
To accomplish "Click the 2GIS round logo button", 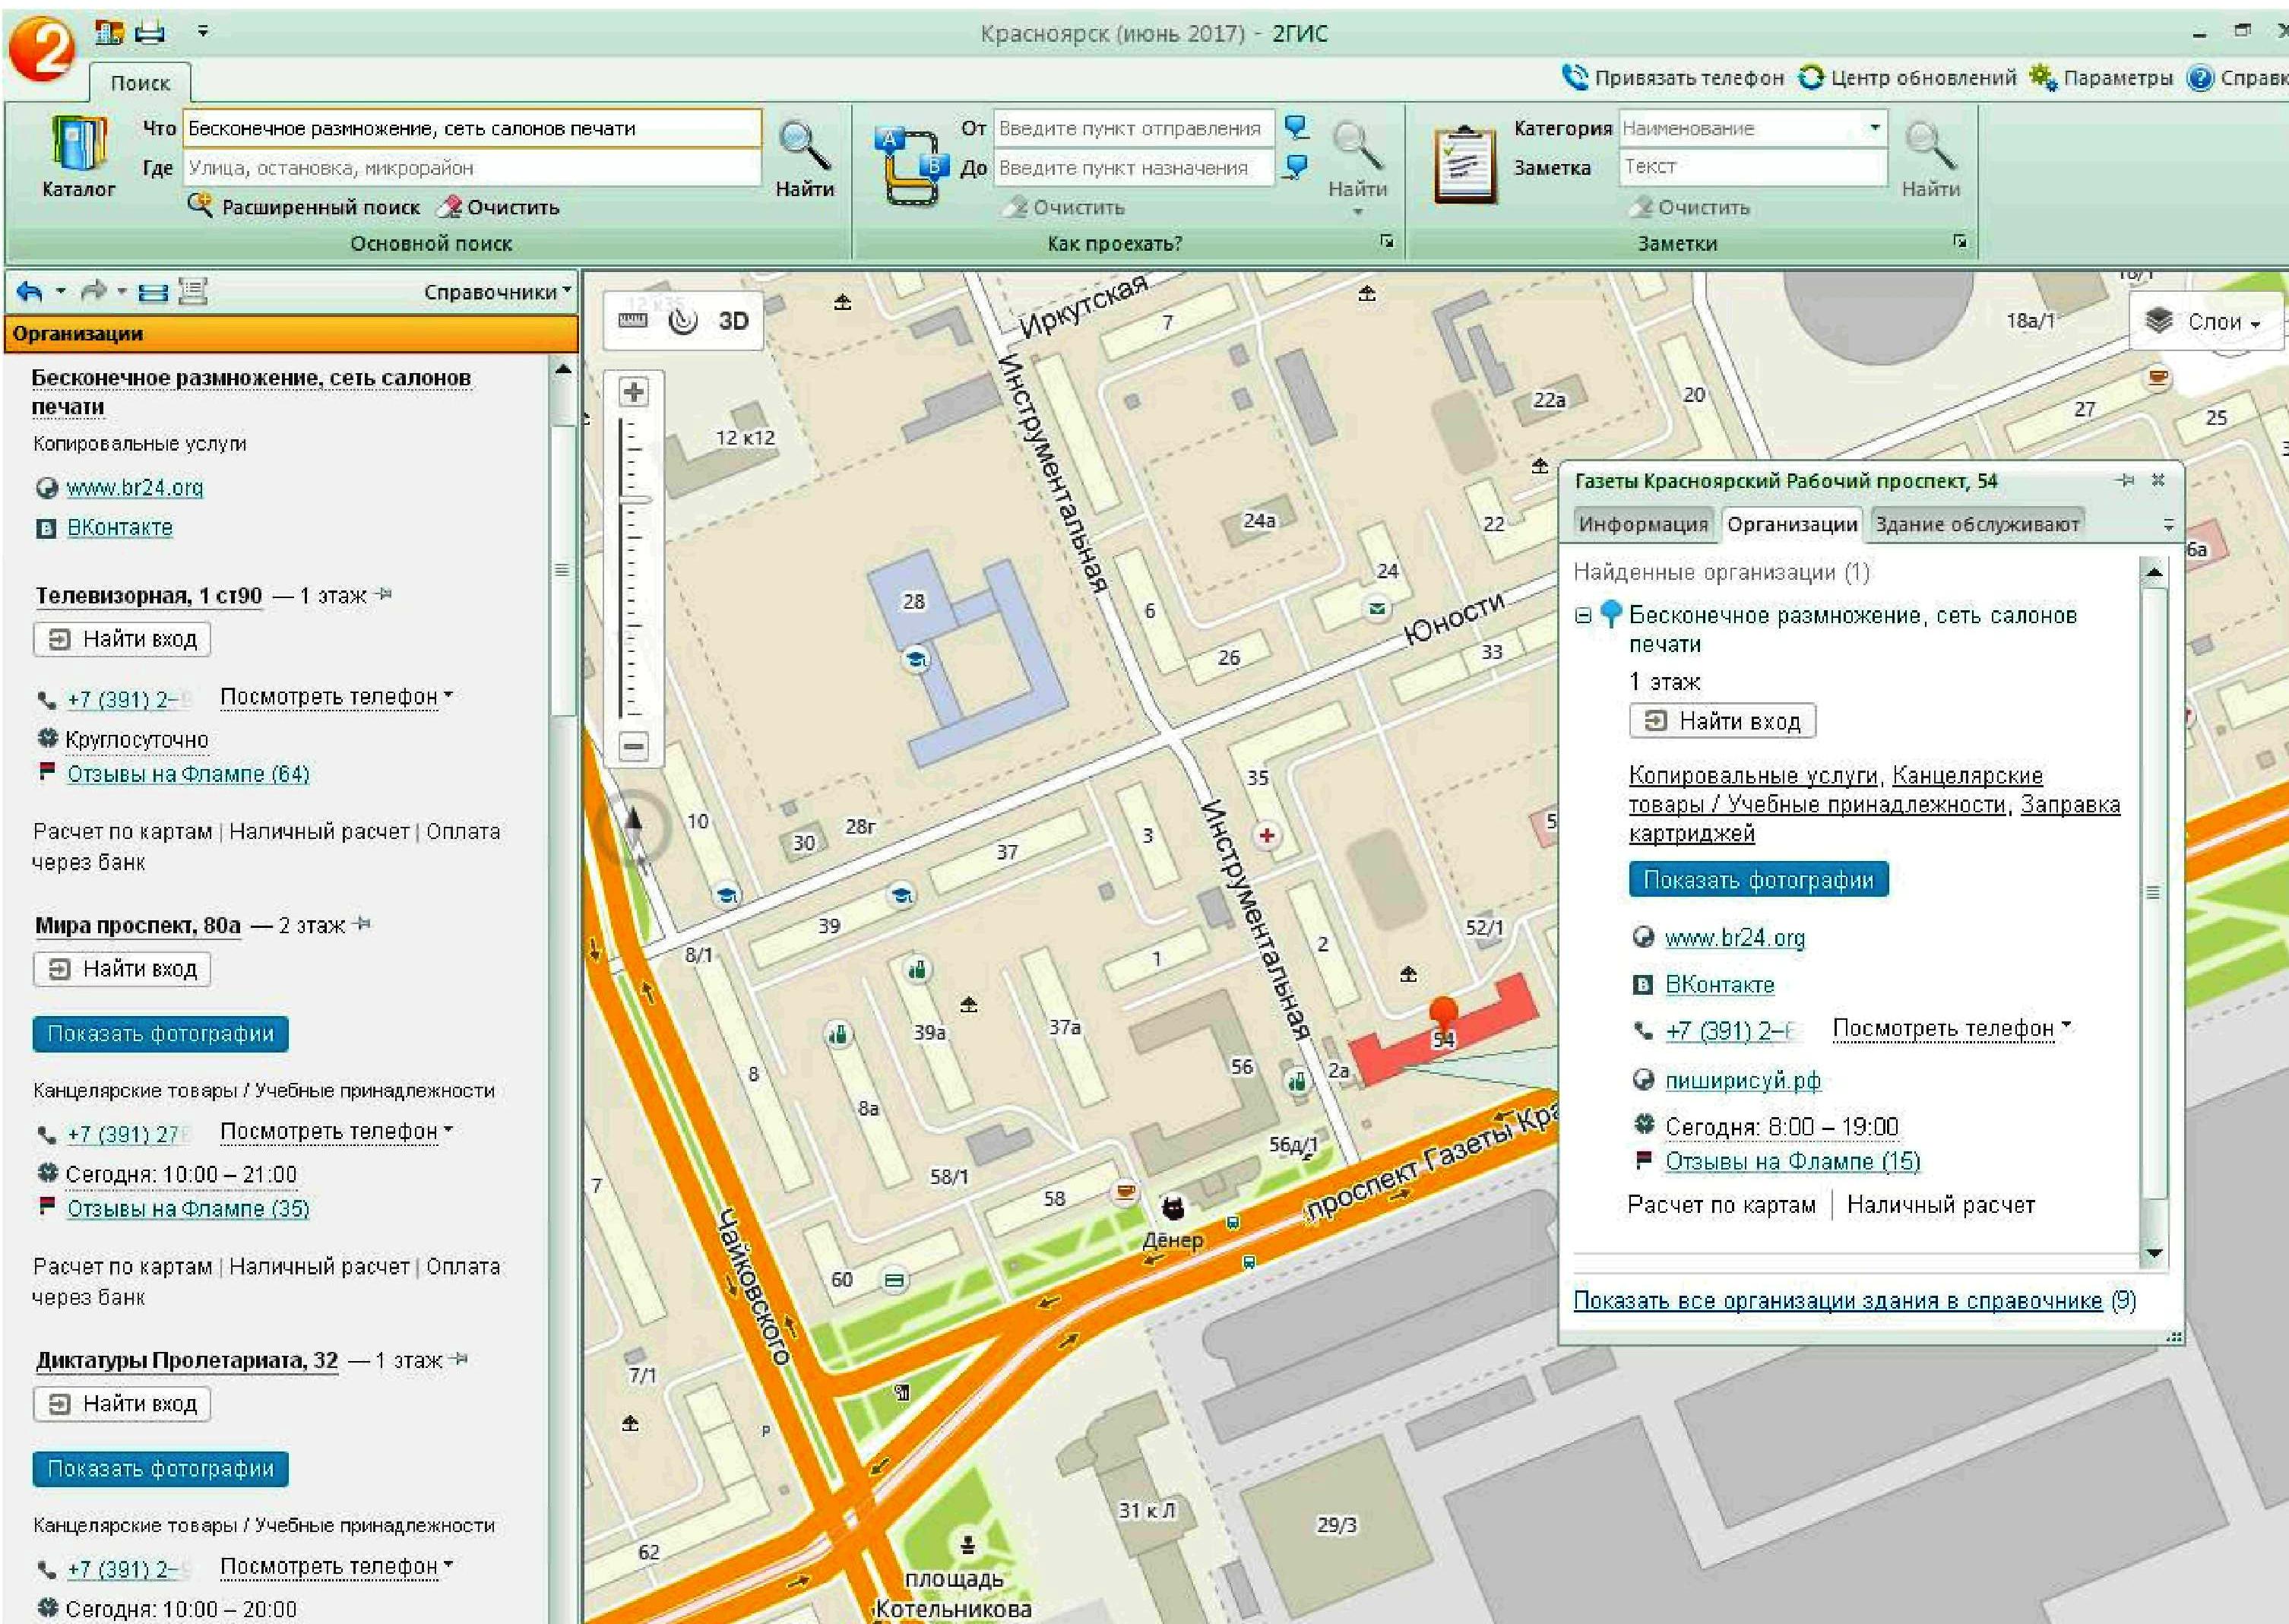I will click(41, 47).
